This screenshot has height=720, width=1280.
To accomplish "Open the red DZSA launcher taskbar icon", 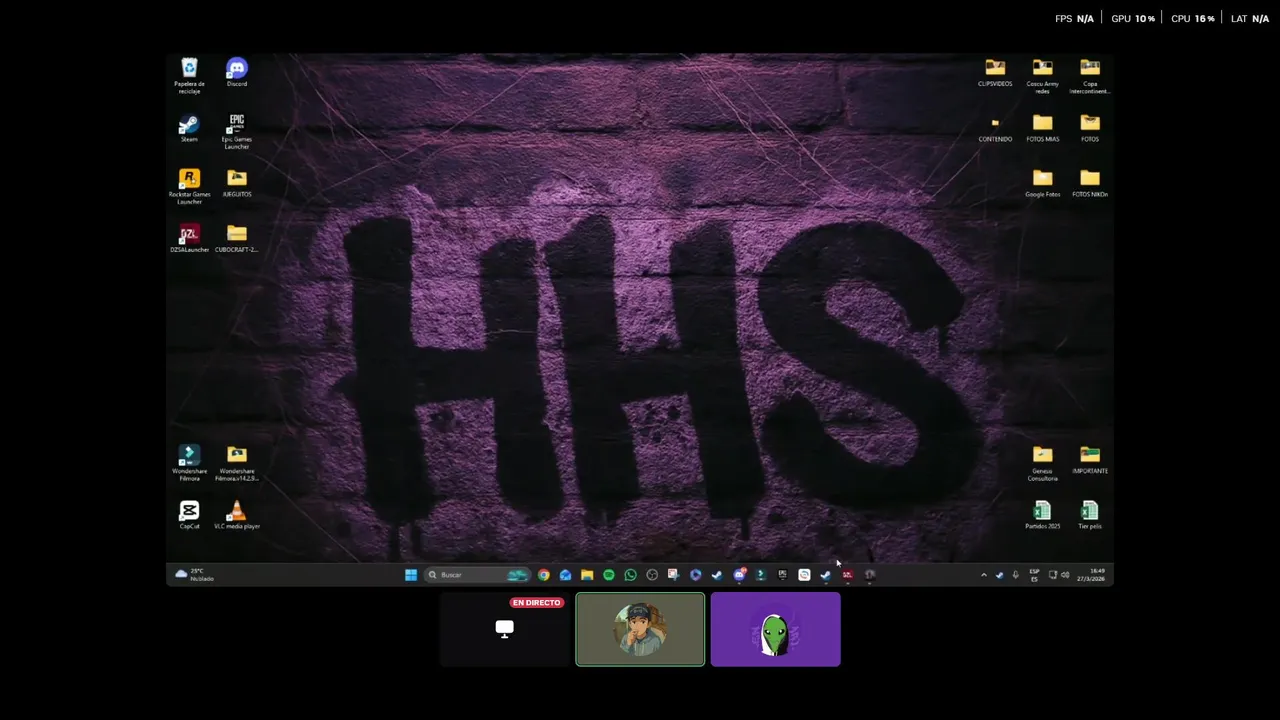I will pyautogui.click(x=847, y=575).
